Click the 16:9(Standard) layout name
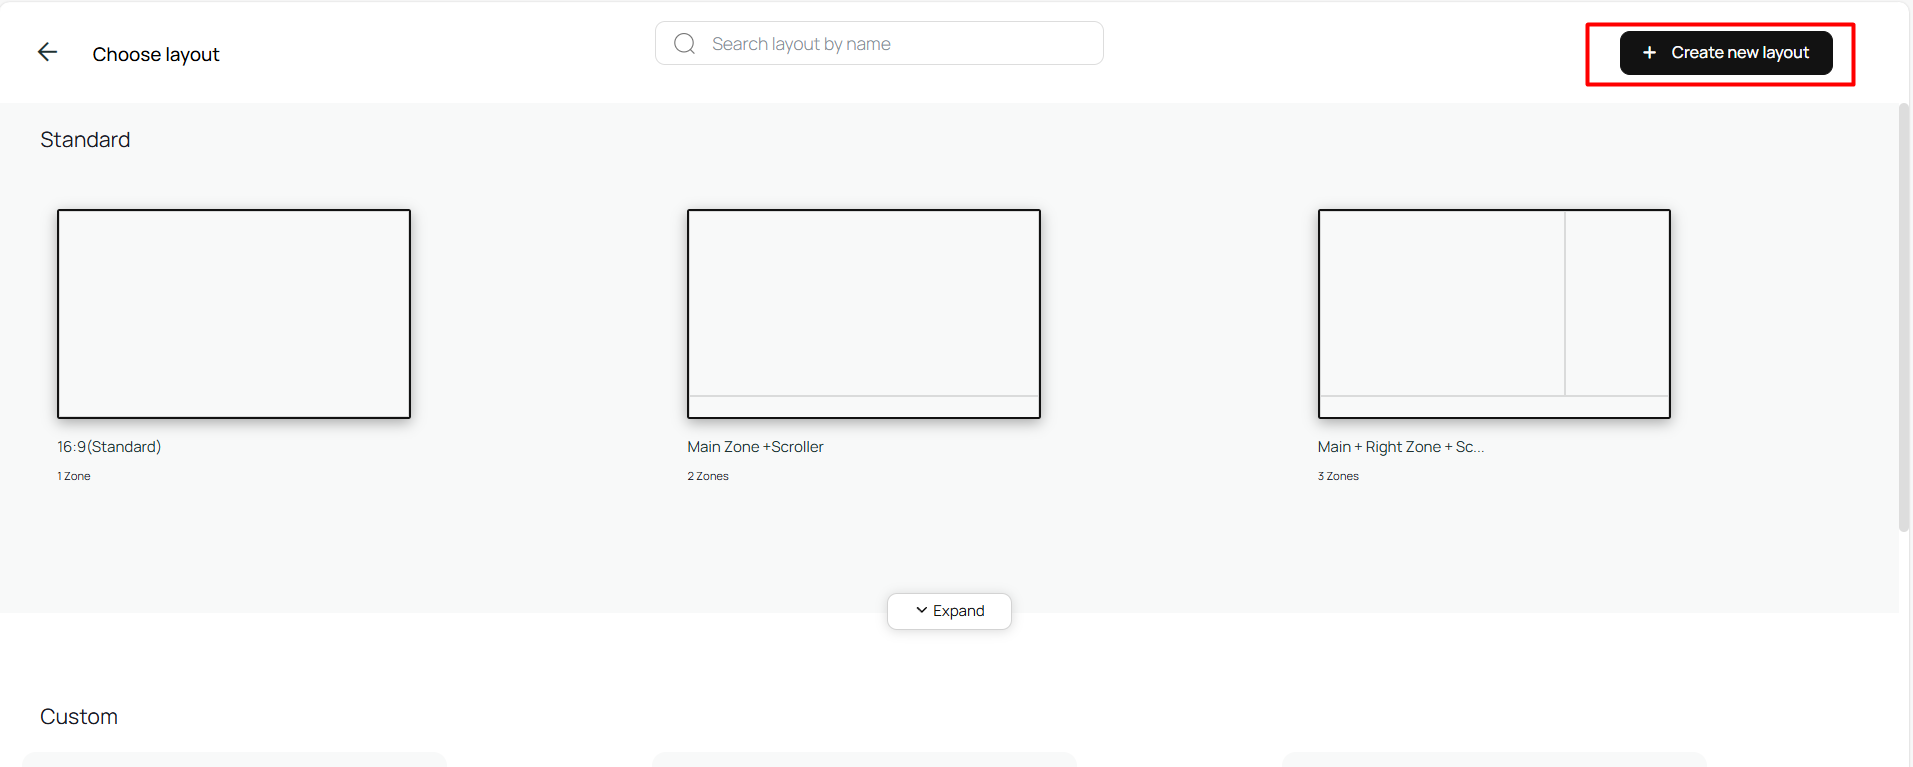Image resolution: width=1913 pixels, height=767 pixels. point(109,447)
